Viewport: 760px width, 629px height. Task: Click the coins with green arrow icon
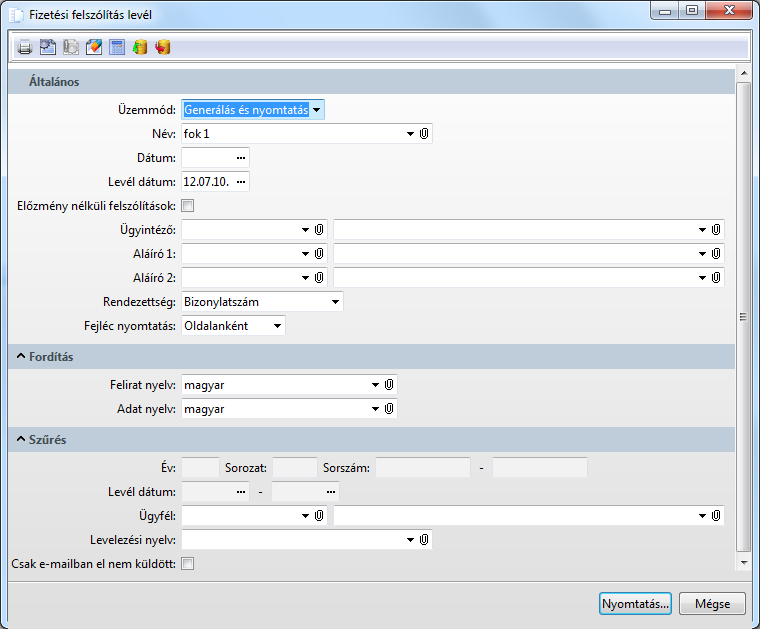(140, 47)
